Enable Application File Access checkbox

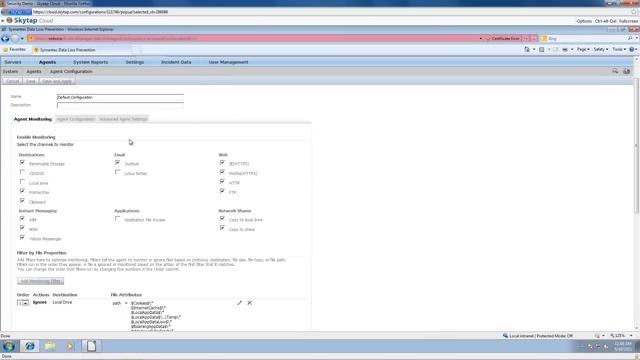point(118,219)
